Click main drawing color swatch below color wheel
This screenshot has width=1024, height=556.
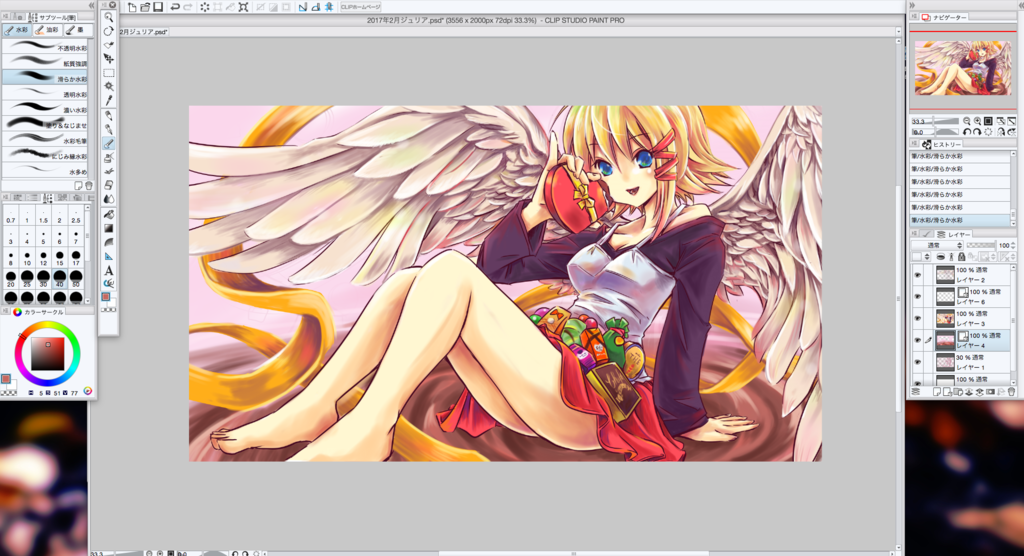(x=6, y=379)
